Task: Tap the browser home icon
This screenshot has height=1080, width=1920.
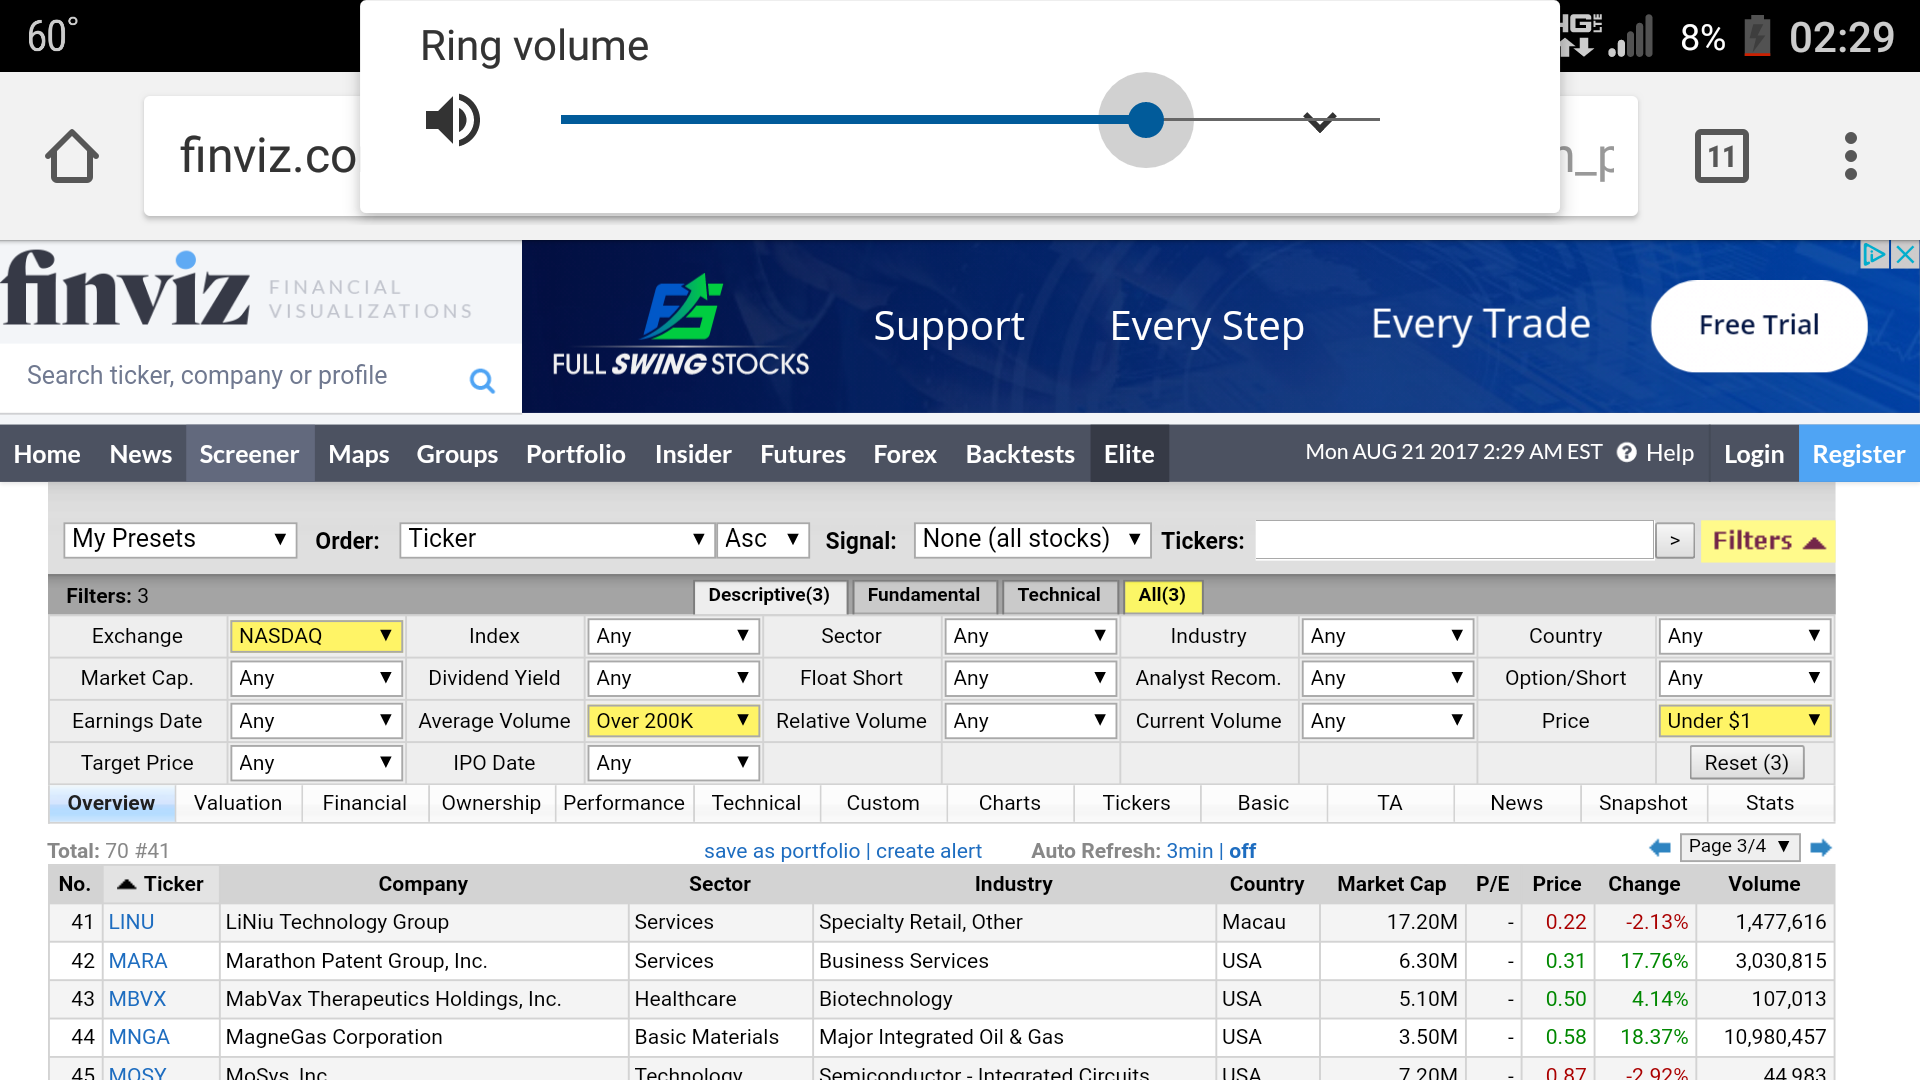Action: 72,156
